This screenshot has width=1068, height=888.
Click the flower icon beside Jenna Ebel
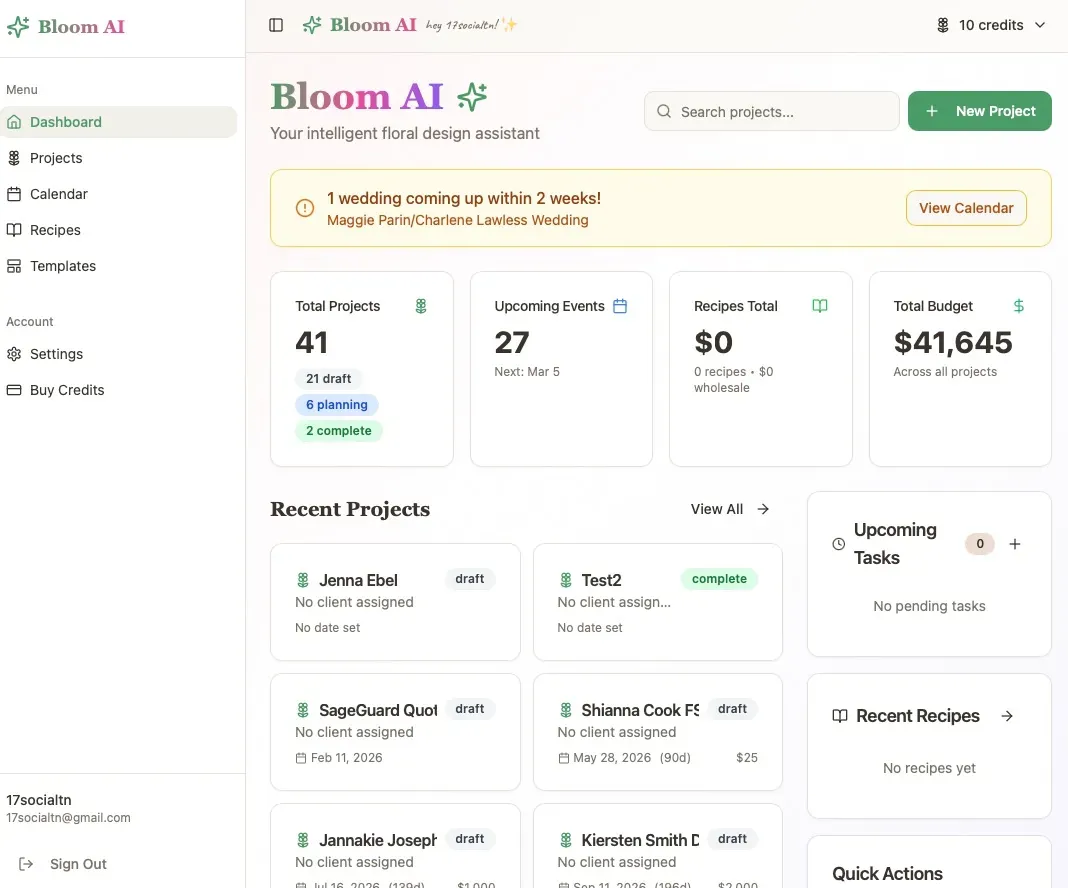(303, 580)
